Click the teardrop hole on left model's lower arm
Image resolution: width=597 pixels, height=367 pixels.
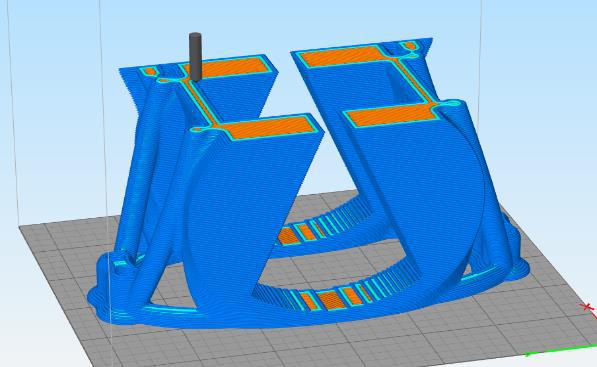click(197, 130)
